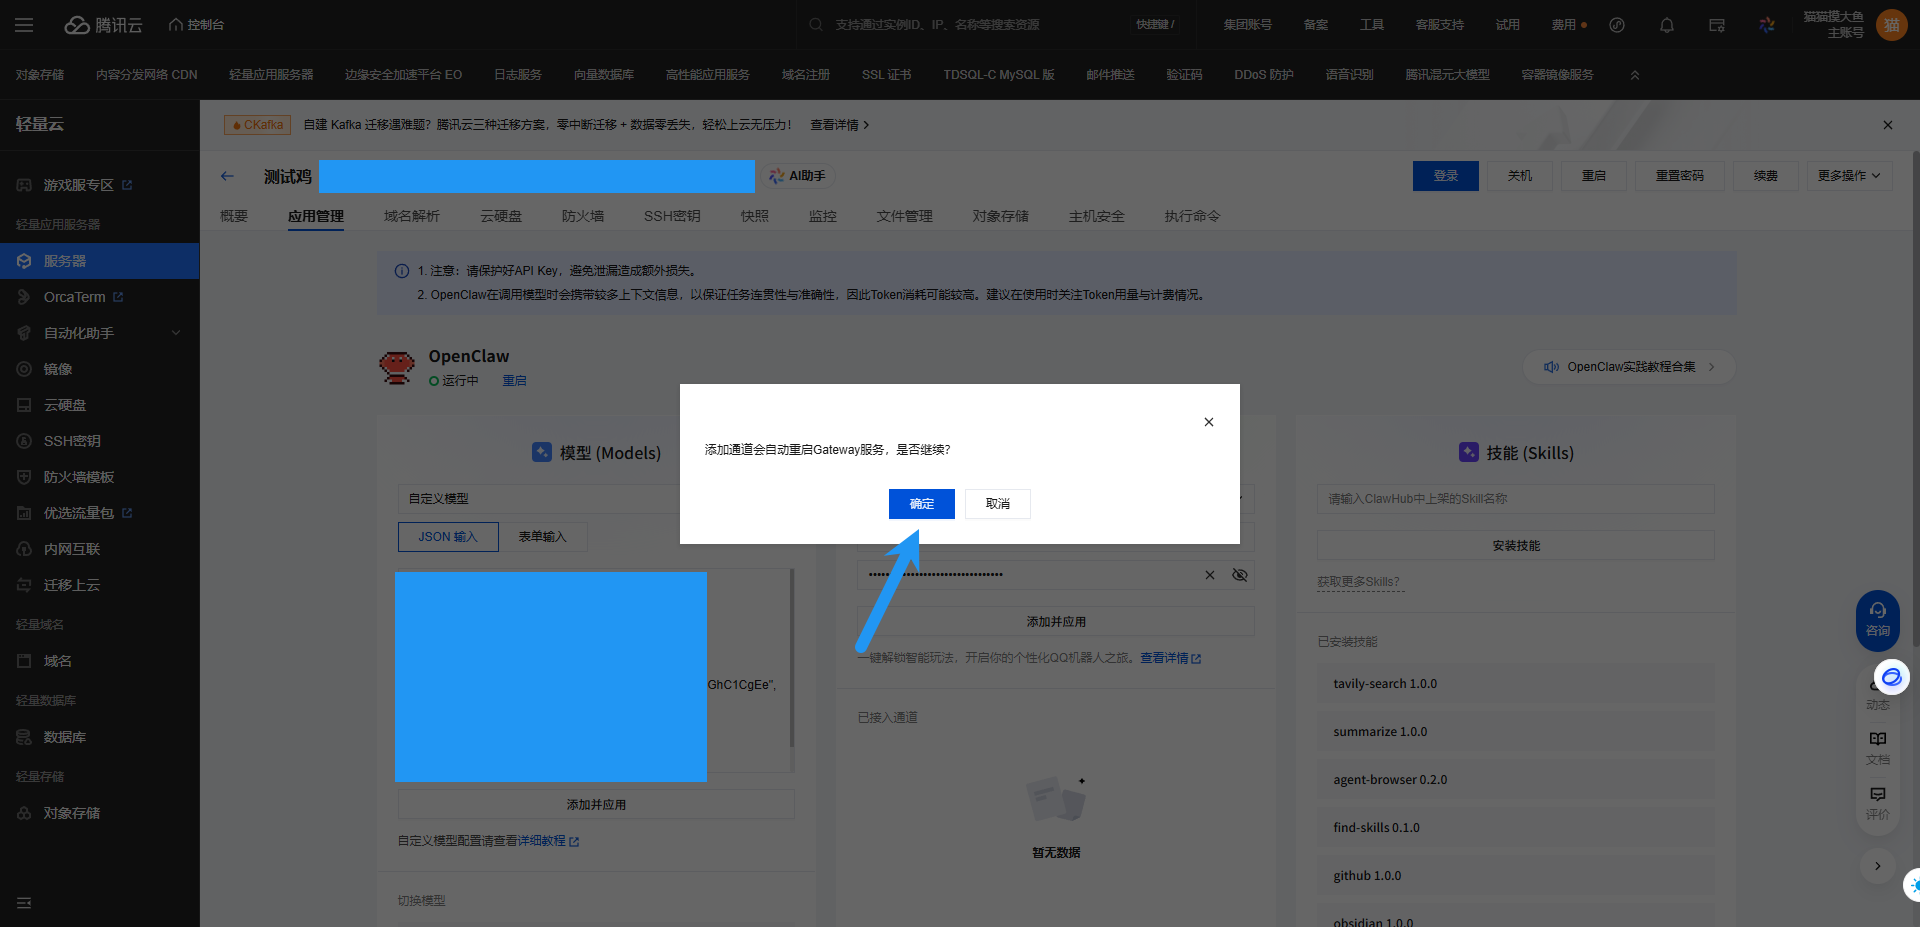This screenshot has width=1920, height=927.
Task: Select the JSON 输入 mode option
Action: 448,537
